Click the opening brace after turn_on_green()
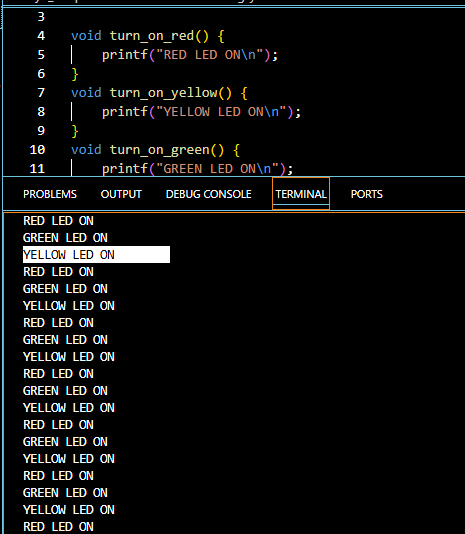This screenshot has width=465, height=534. (x=237, y=151)
